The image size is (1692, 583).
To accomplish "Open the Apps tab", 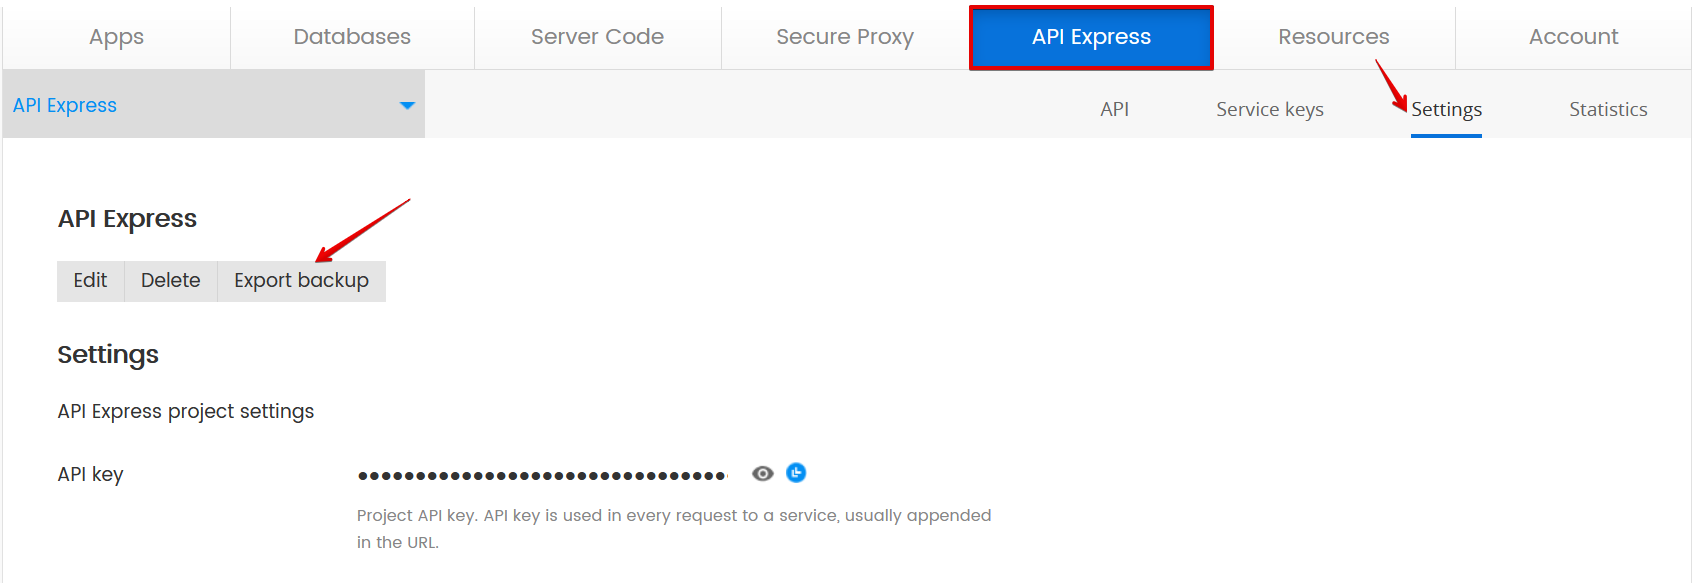I will point(117,37).
